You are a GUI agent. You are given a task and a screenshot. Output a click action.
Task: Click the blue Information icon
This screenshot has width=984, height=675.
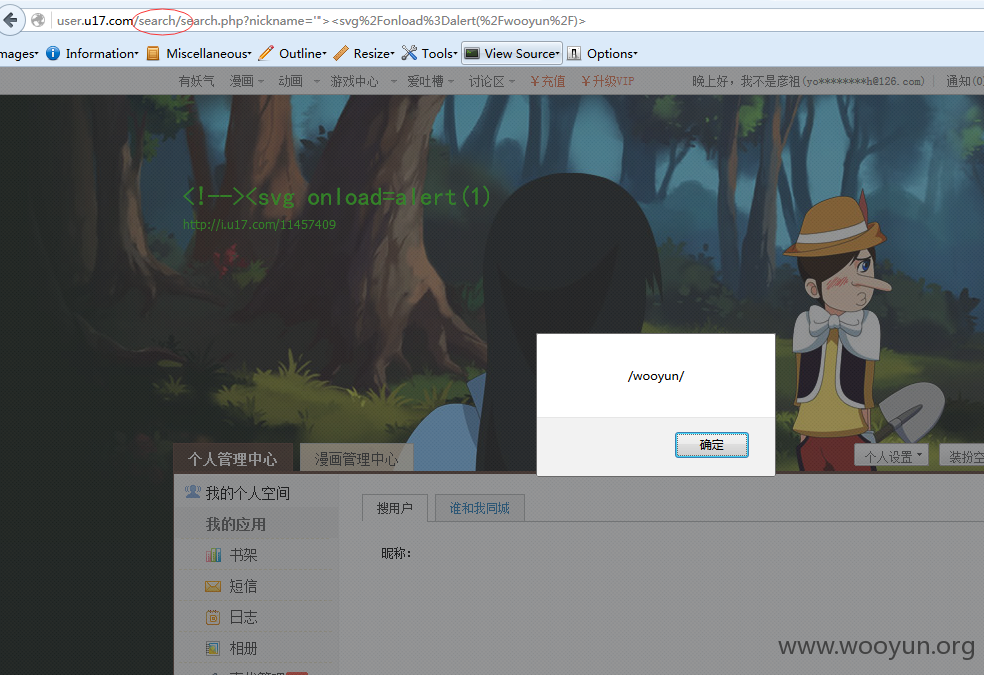[x=53, y=53]
